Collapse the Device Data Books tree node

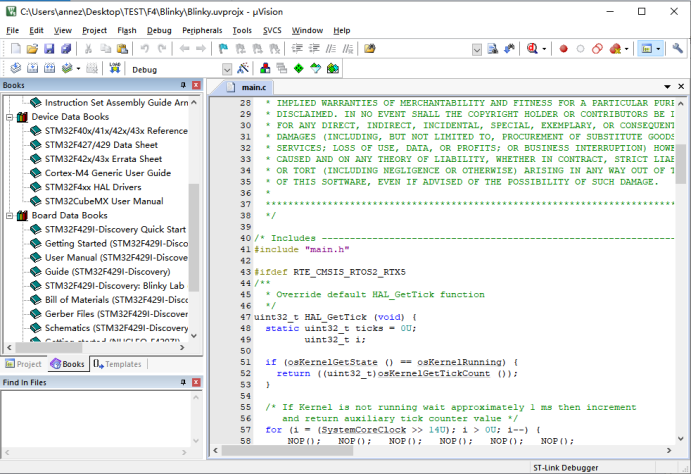pos(9,117)
